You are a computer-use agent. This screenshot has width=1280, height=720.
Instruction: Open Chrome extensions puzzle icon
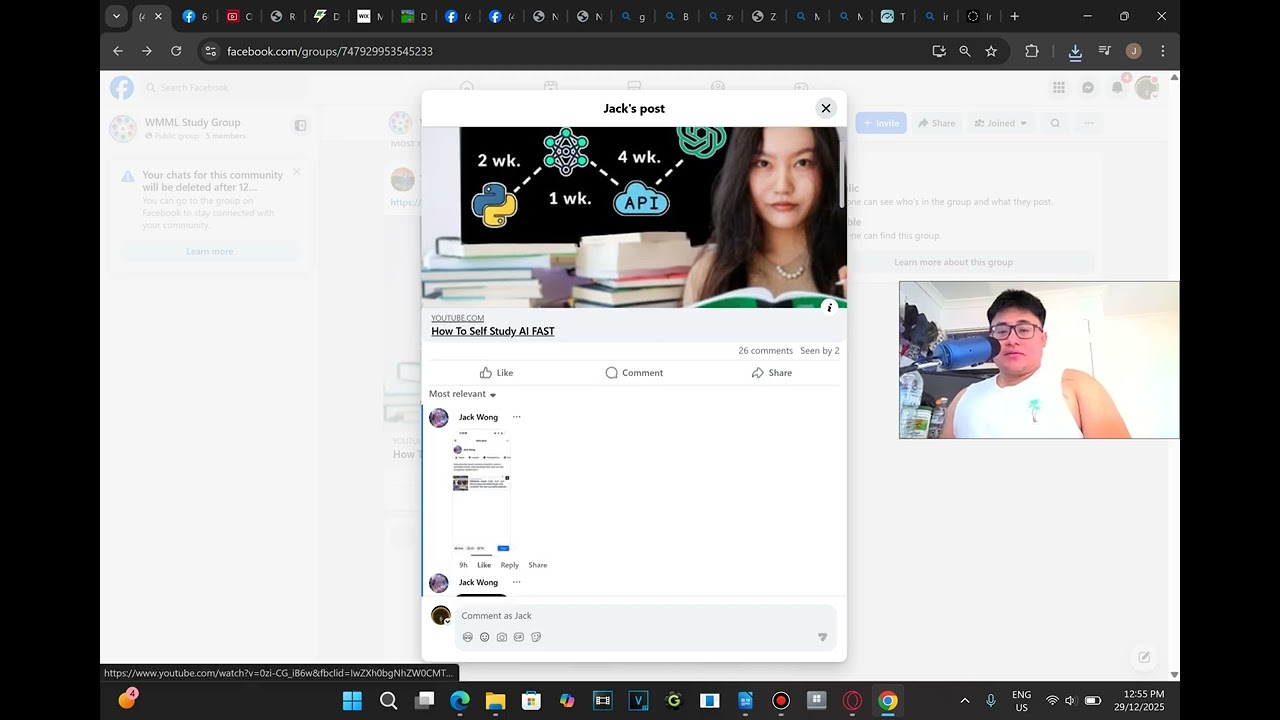point(1032,51)
